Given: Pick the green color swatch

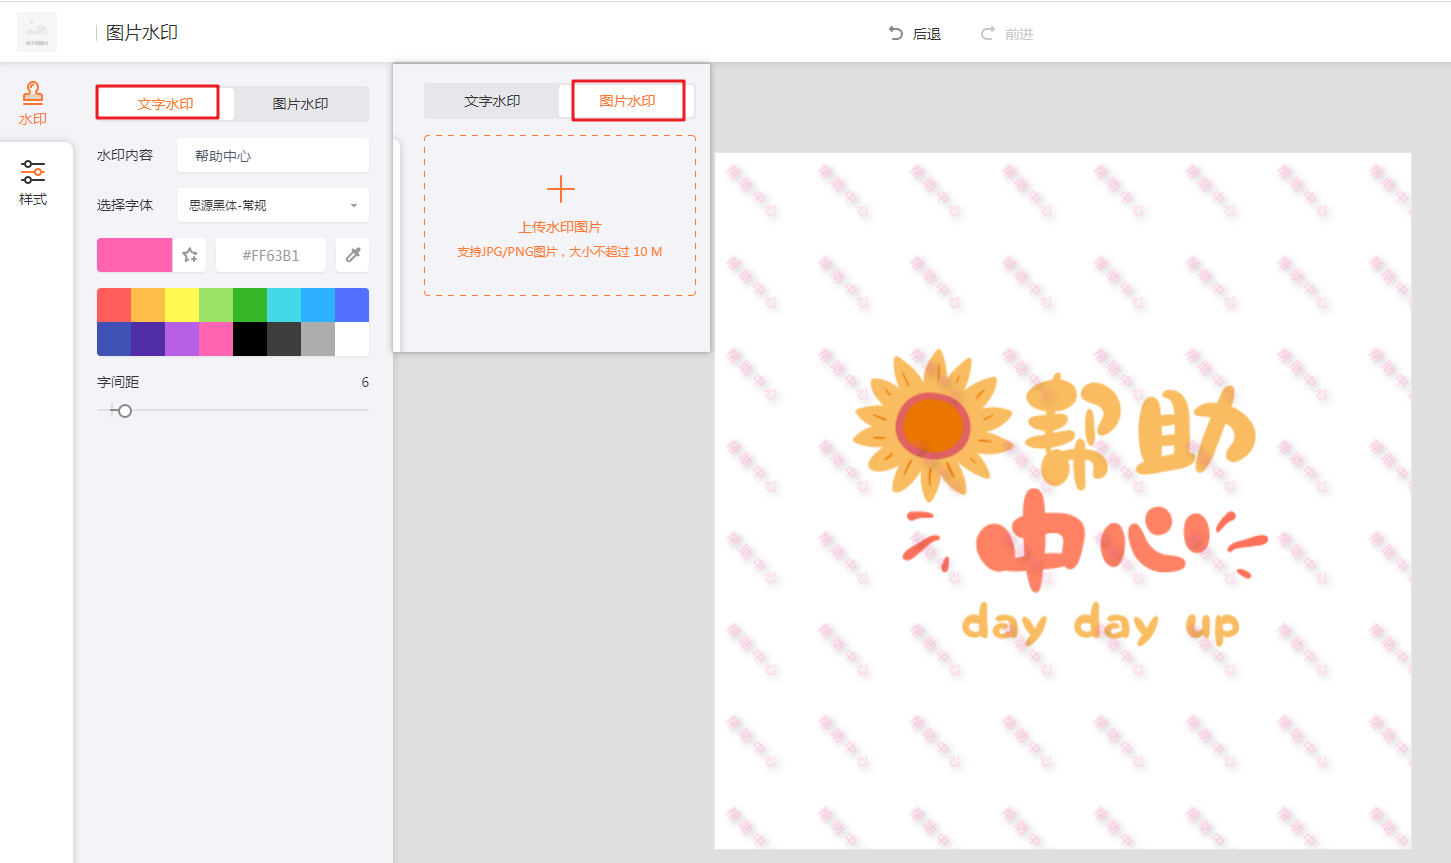Looking at the screenshot, I should point(250,305).
